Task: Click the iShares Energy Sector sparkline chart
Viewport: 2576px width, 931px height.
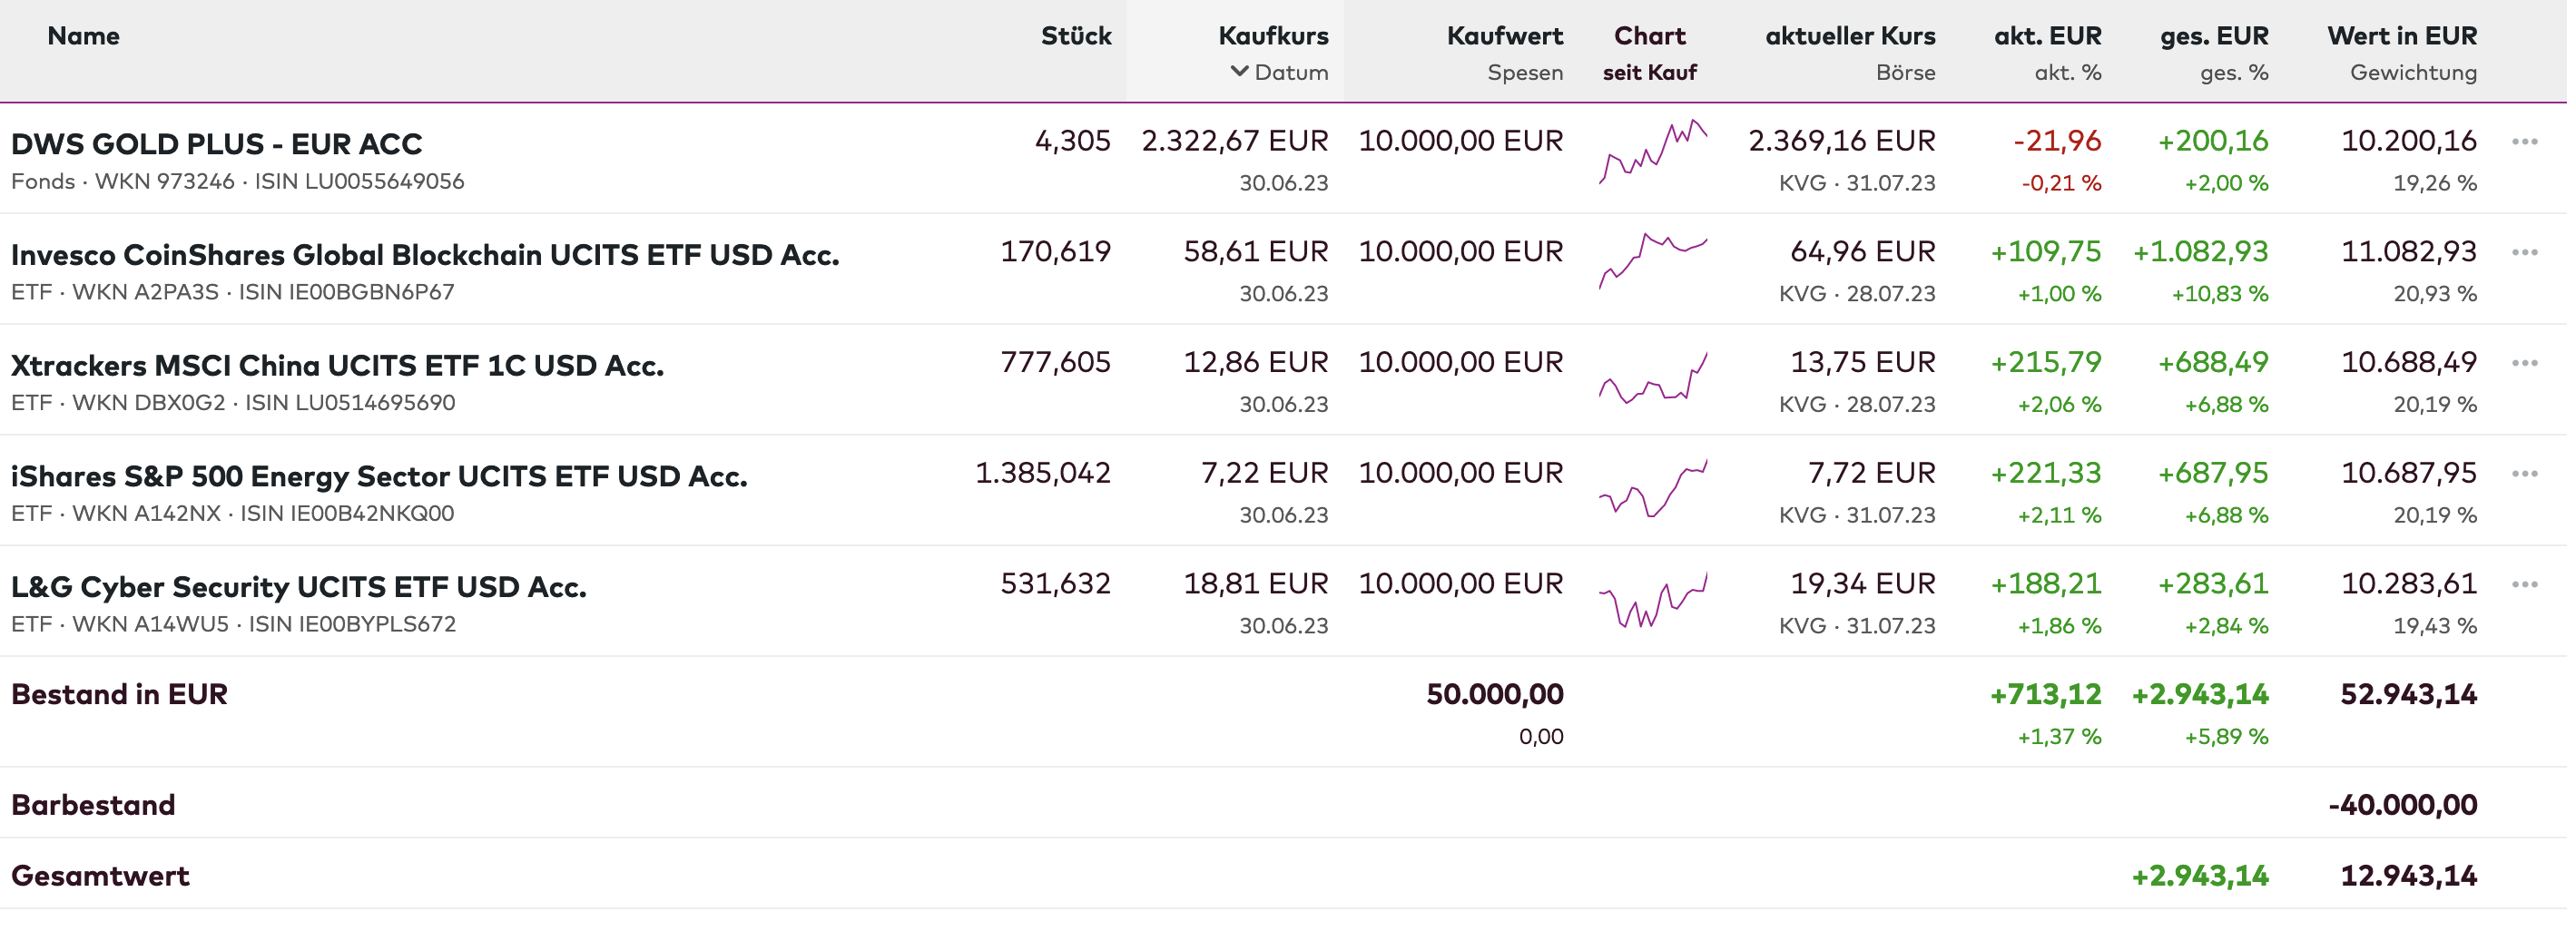Action: (x=1653, y=488)
